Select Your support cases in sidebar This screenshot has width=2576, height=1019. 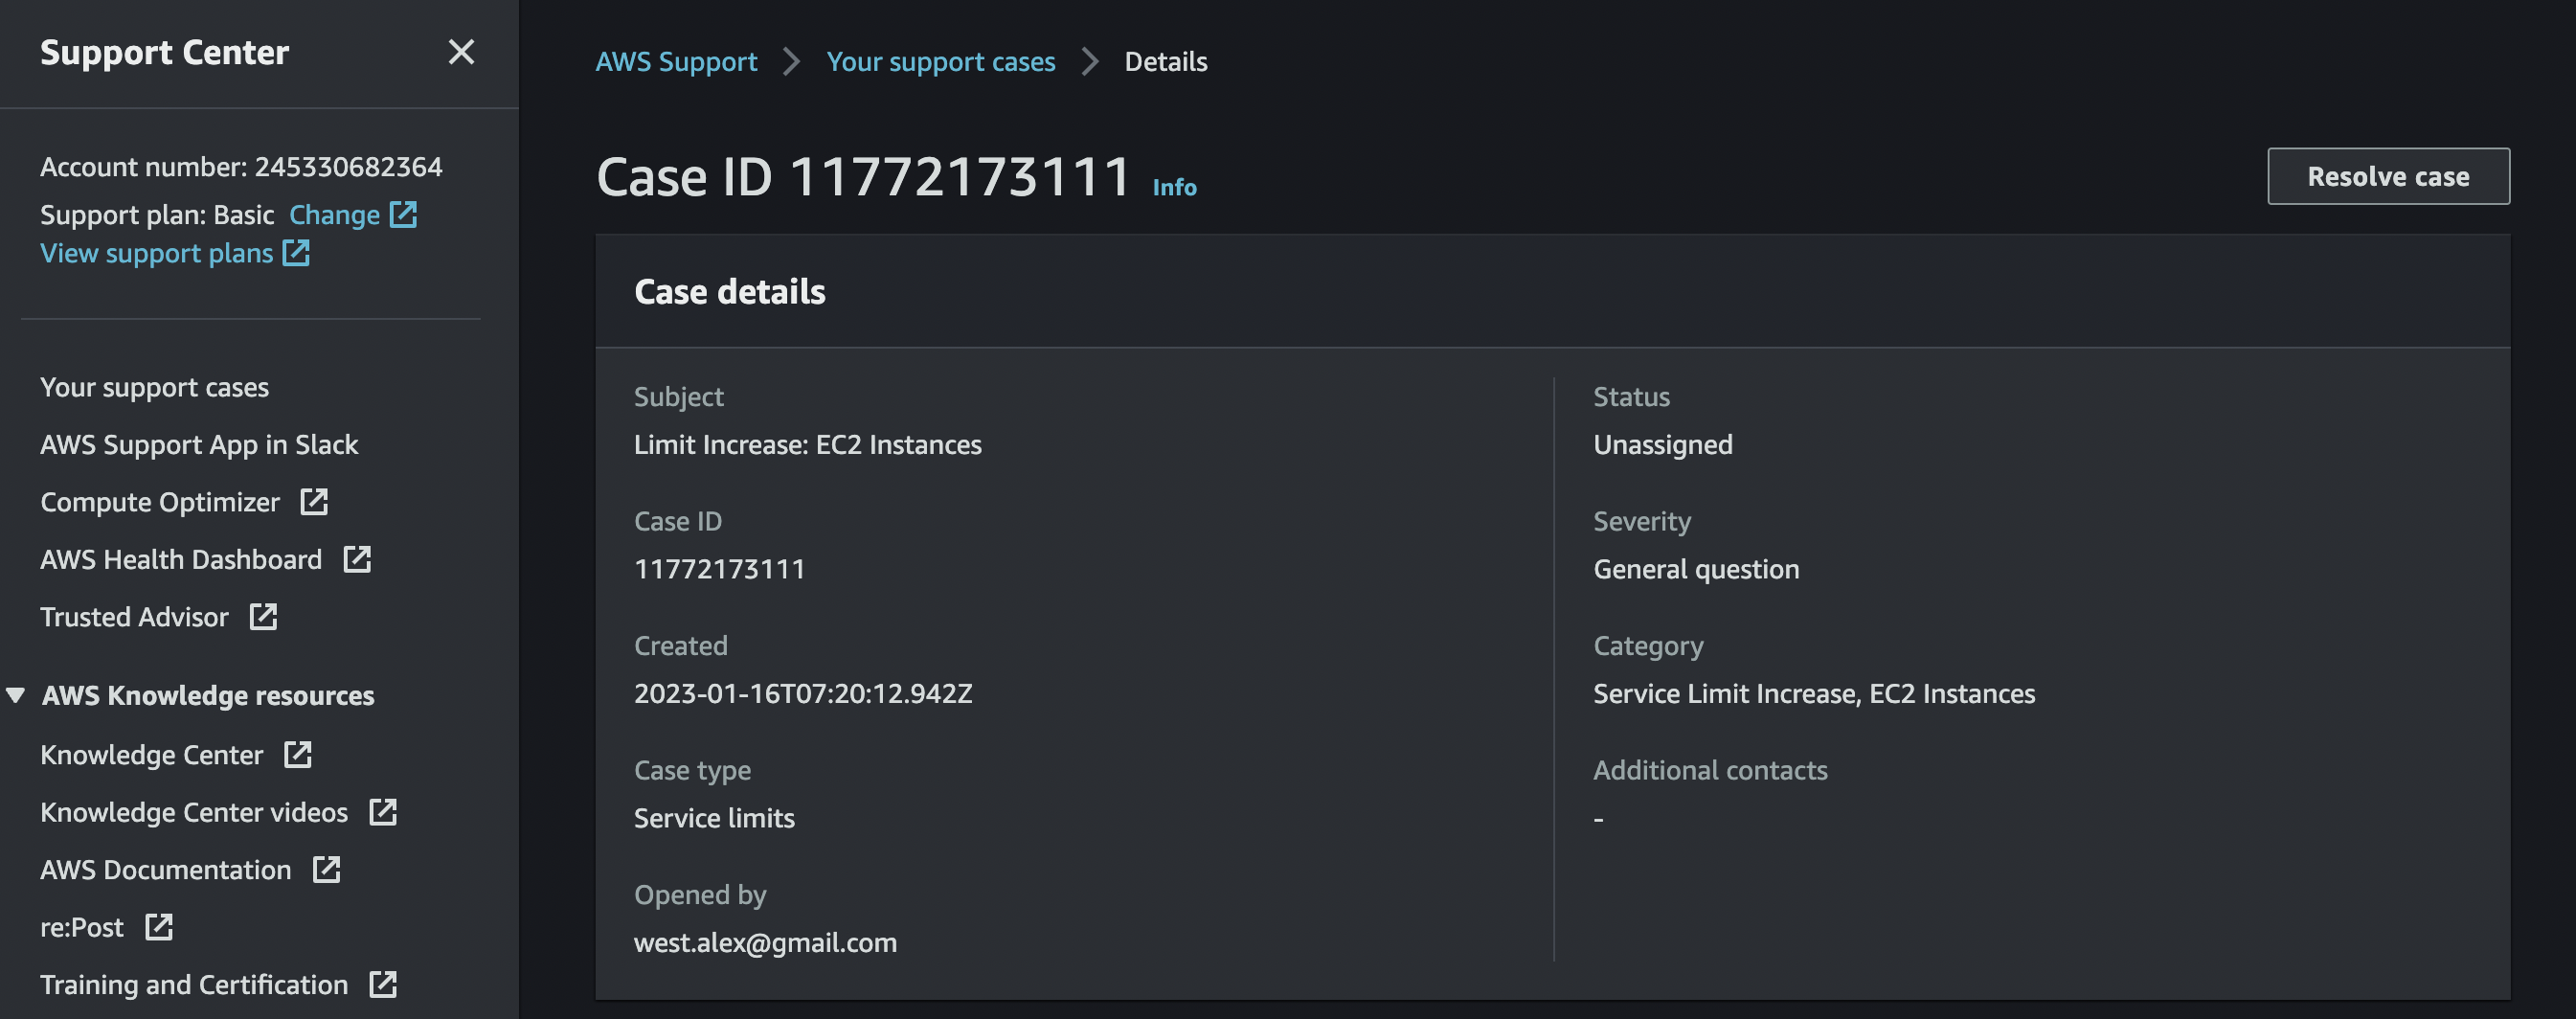[x=154, y=387]
